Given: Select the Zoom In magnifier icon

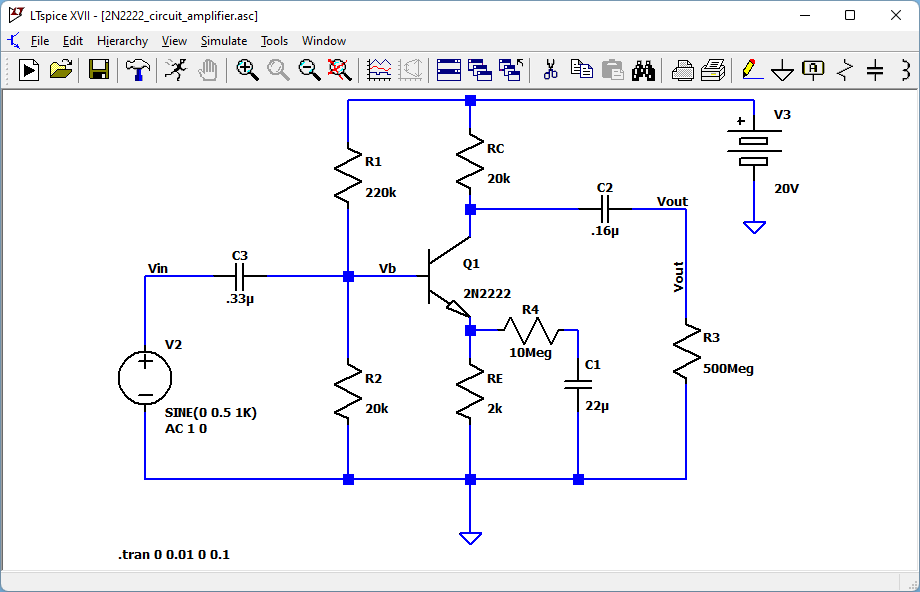Looking at the screenshot, I should click(x=247, y=70).
